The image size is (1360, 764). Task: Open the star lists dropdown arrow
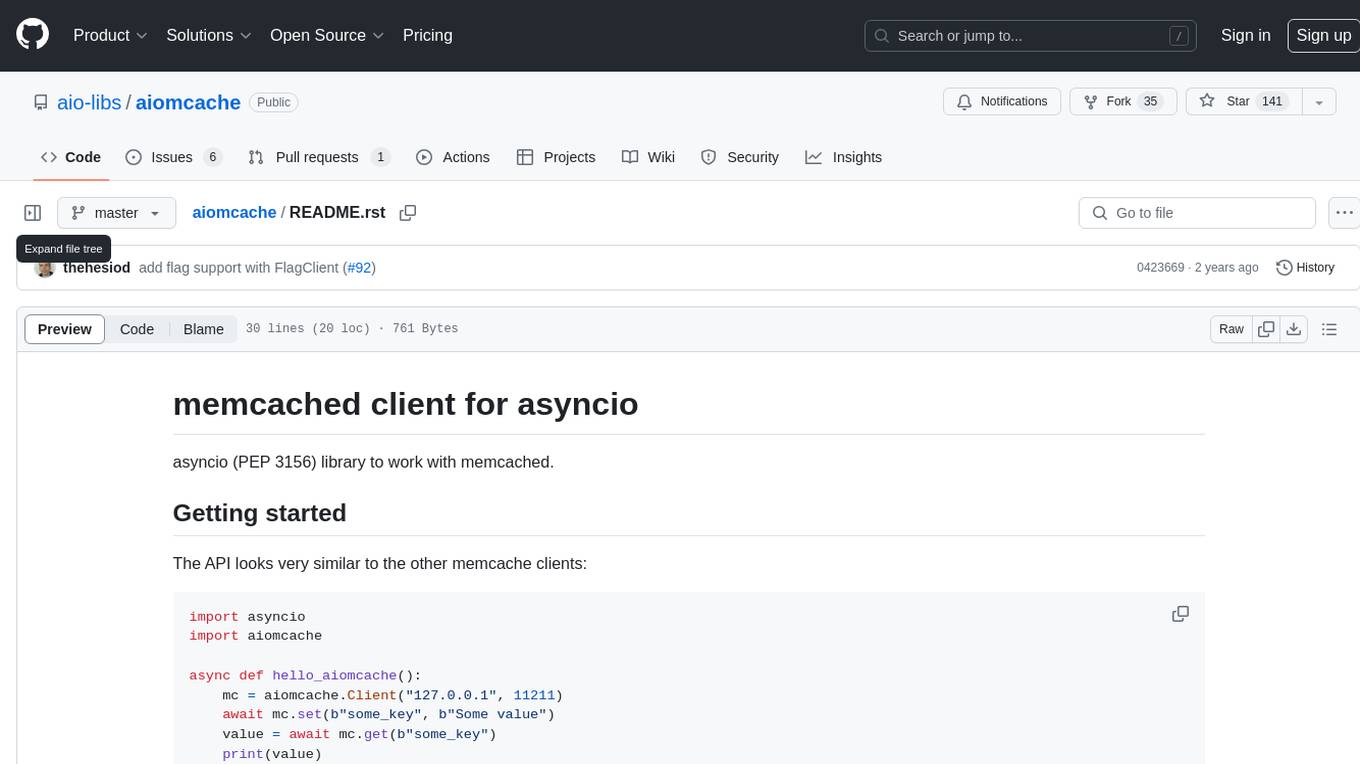(1319, 101)
